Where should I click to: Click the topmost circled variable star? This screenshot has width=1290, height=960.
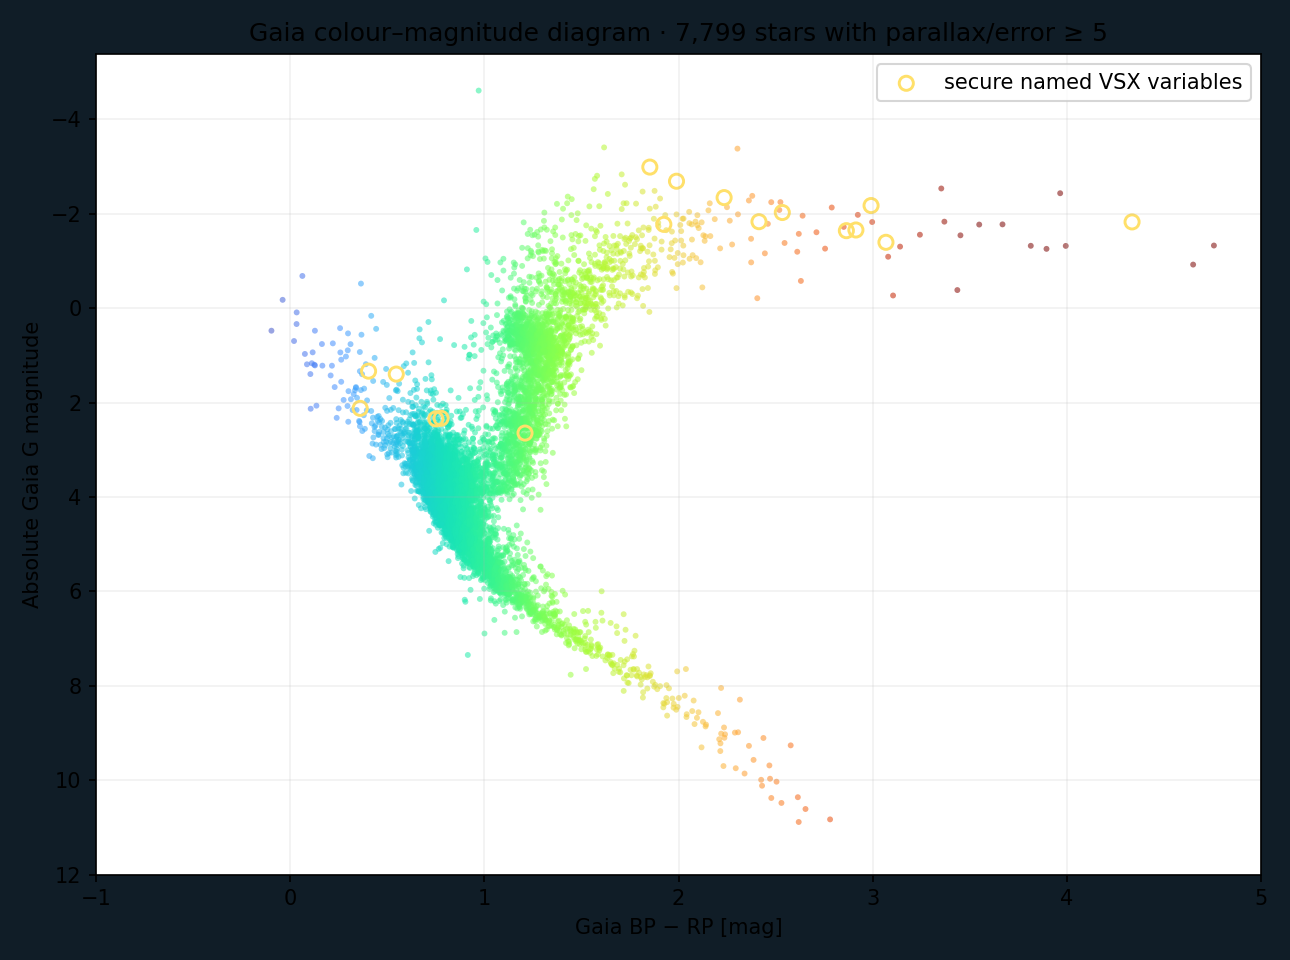650,167
